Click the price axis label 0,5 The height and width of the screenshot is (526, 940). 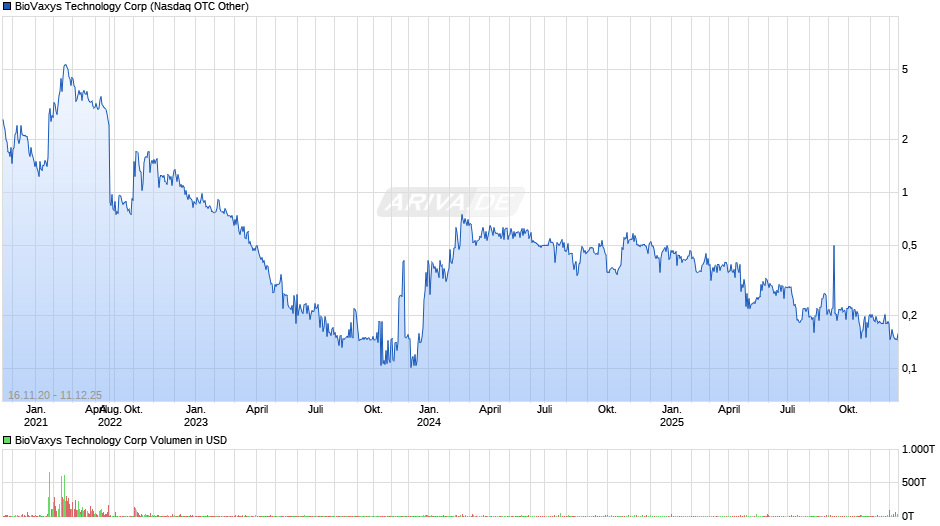click(909, 245)
